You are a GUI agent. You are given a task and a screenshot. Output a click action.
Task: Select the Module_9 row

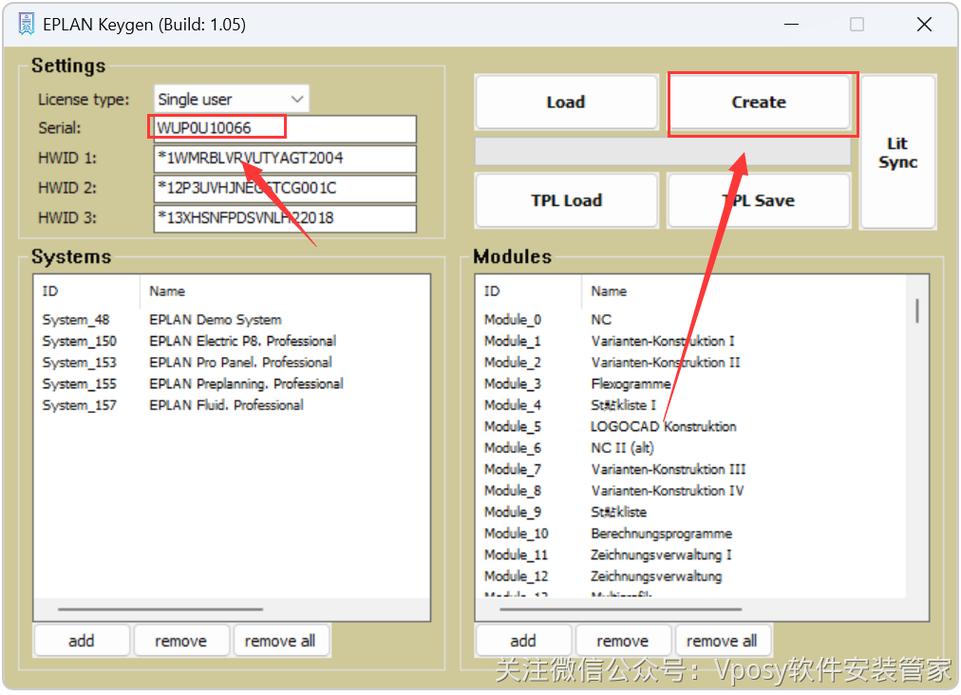(x=690, y=512)
